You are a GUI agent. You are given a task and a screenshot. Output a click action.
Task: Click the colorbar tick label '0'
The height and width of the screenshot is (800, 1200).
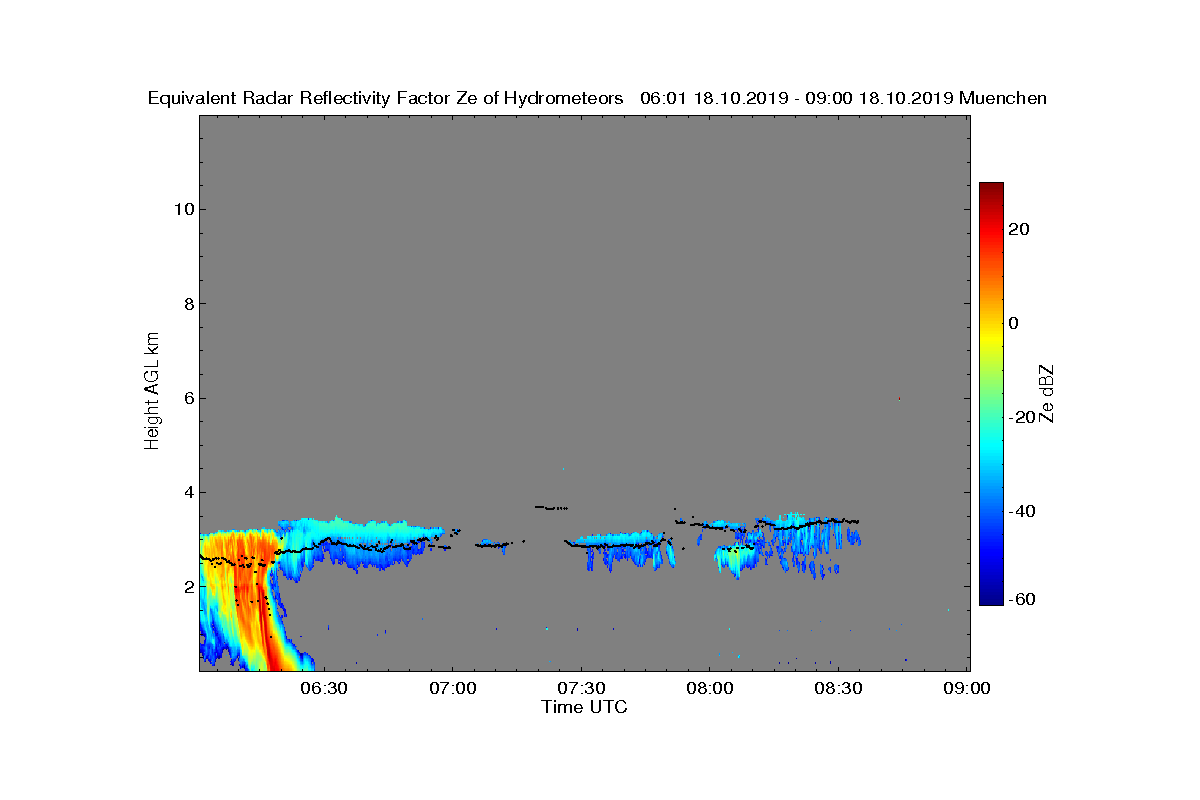pos(1014,323)
